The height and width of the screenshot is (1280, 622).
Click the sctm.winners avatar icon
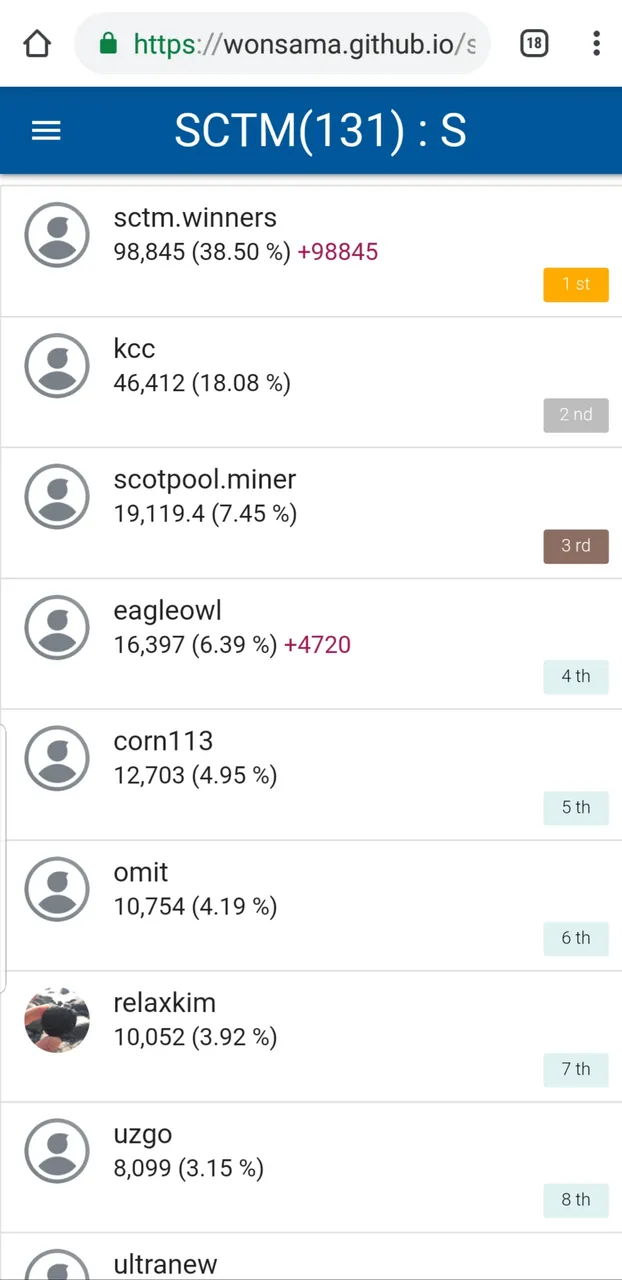point(57,235)
